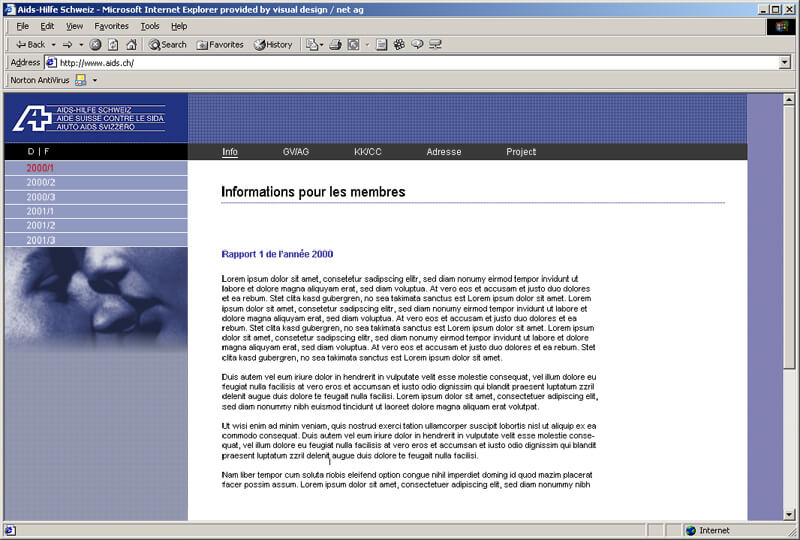The width and height of the screenshot is (800, 540).
Task: Select the KK/CC navigation tab
Action: (368, 152)
